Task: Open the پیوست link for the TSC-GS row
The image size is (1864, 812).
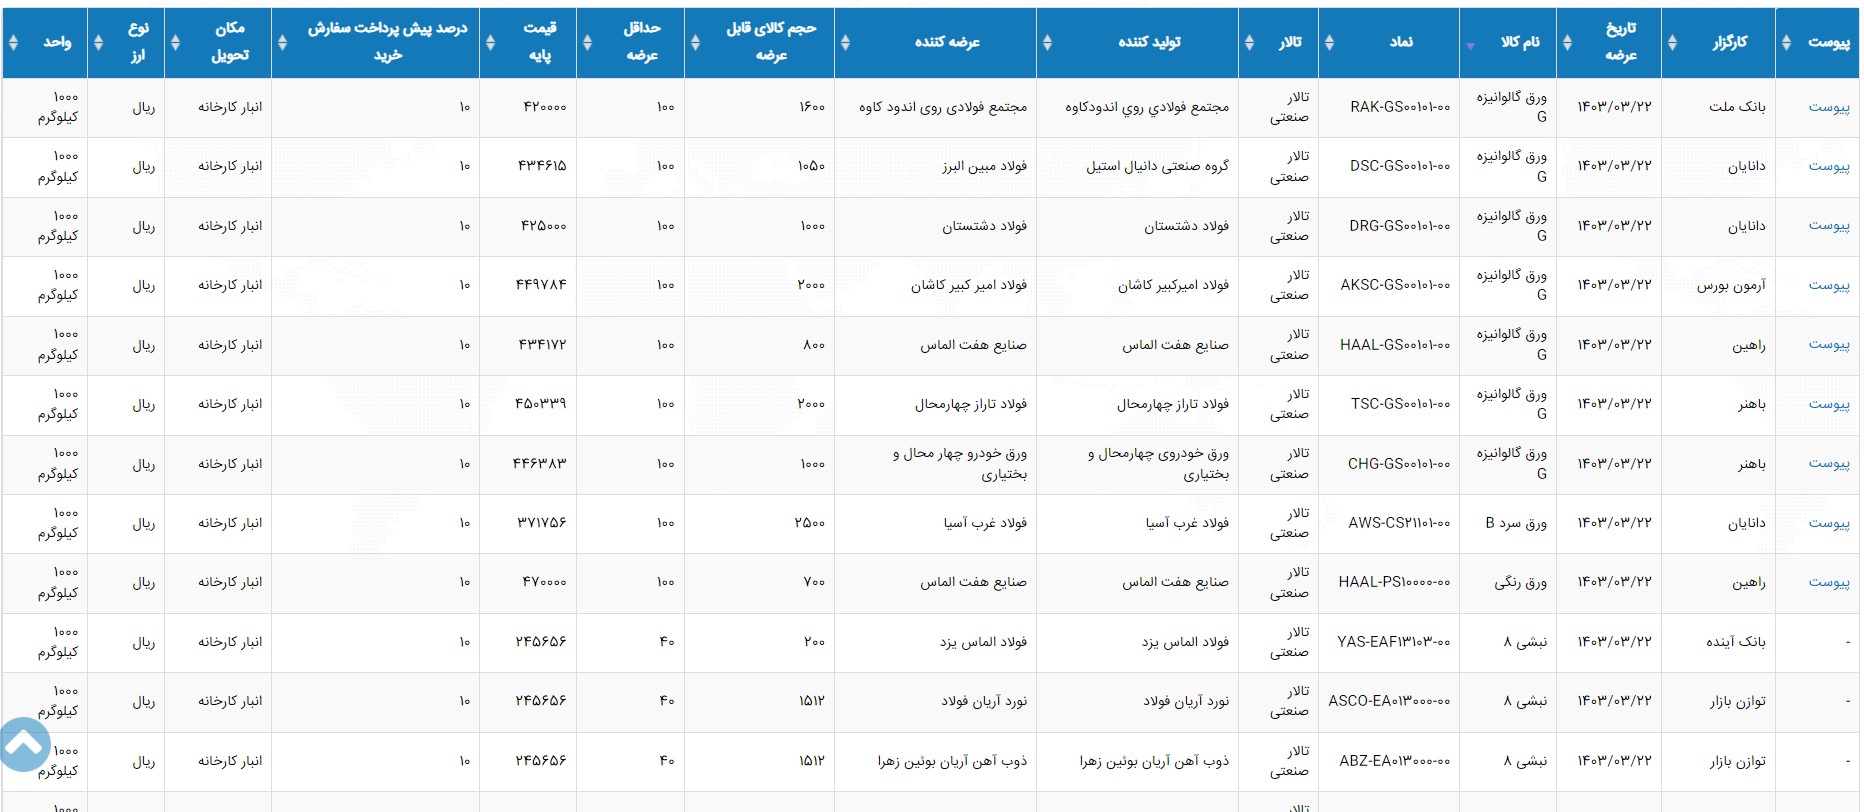Action: pyautogui.click(x=1828, y=404)
